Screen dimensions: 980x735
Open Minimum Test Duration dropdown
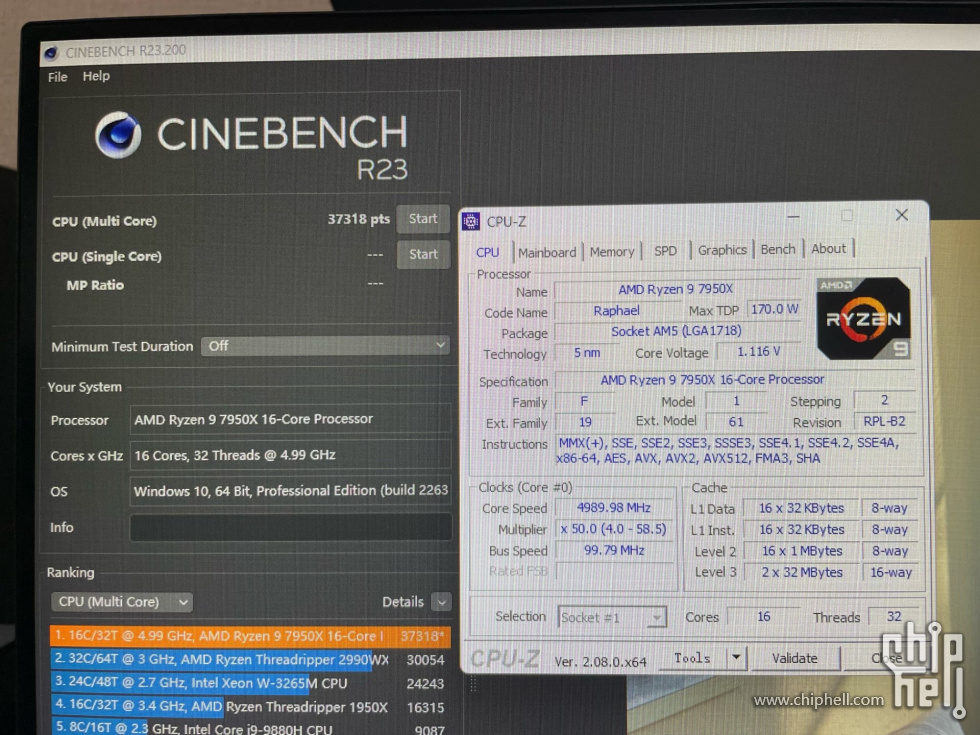click(325, 346)
